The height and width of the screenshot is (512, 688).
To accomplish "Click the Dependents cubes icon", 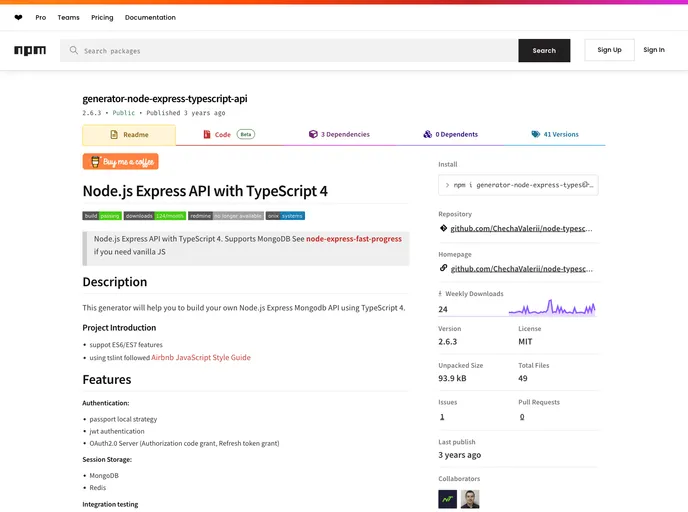I will (x=427, y=134).
